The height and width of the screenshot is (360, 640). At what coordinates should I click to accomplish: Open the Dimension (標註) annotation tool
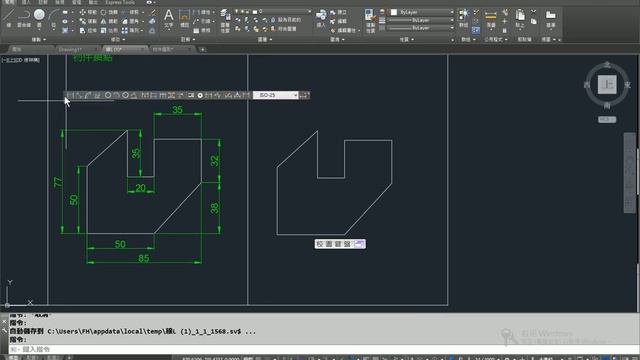[184, 19]
